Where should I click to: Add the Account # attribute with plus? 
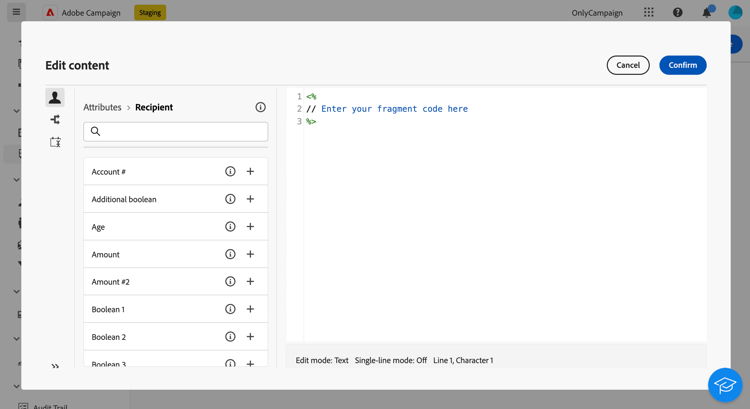pyautogui.click(x=250, y=172)
